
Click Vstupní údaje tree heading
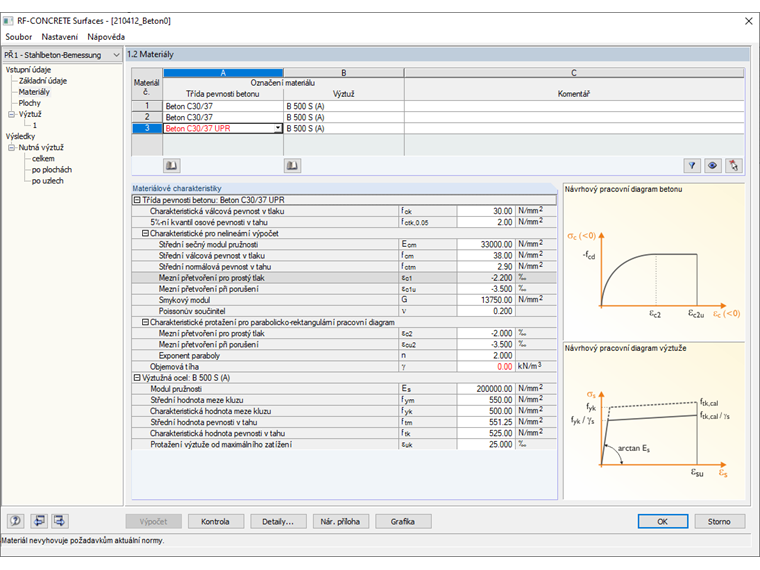click(x=28, y=70)
